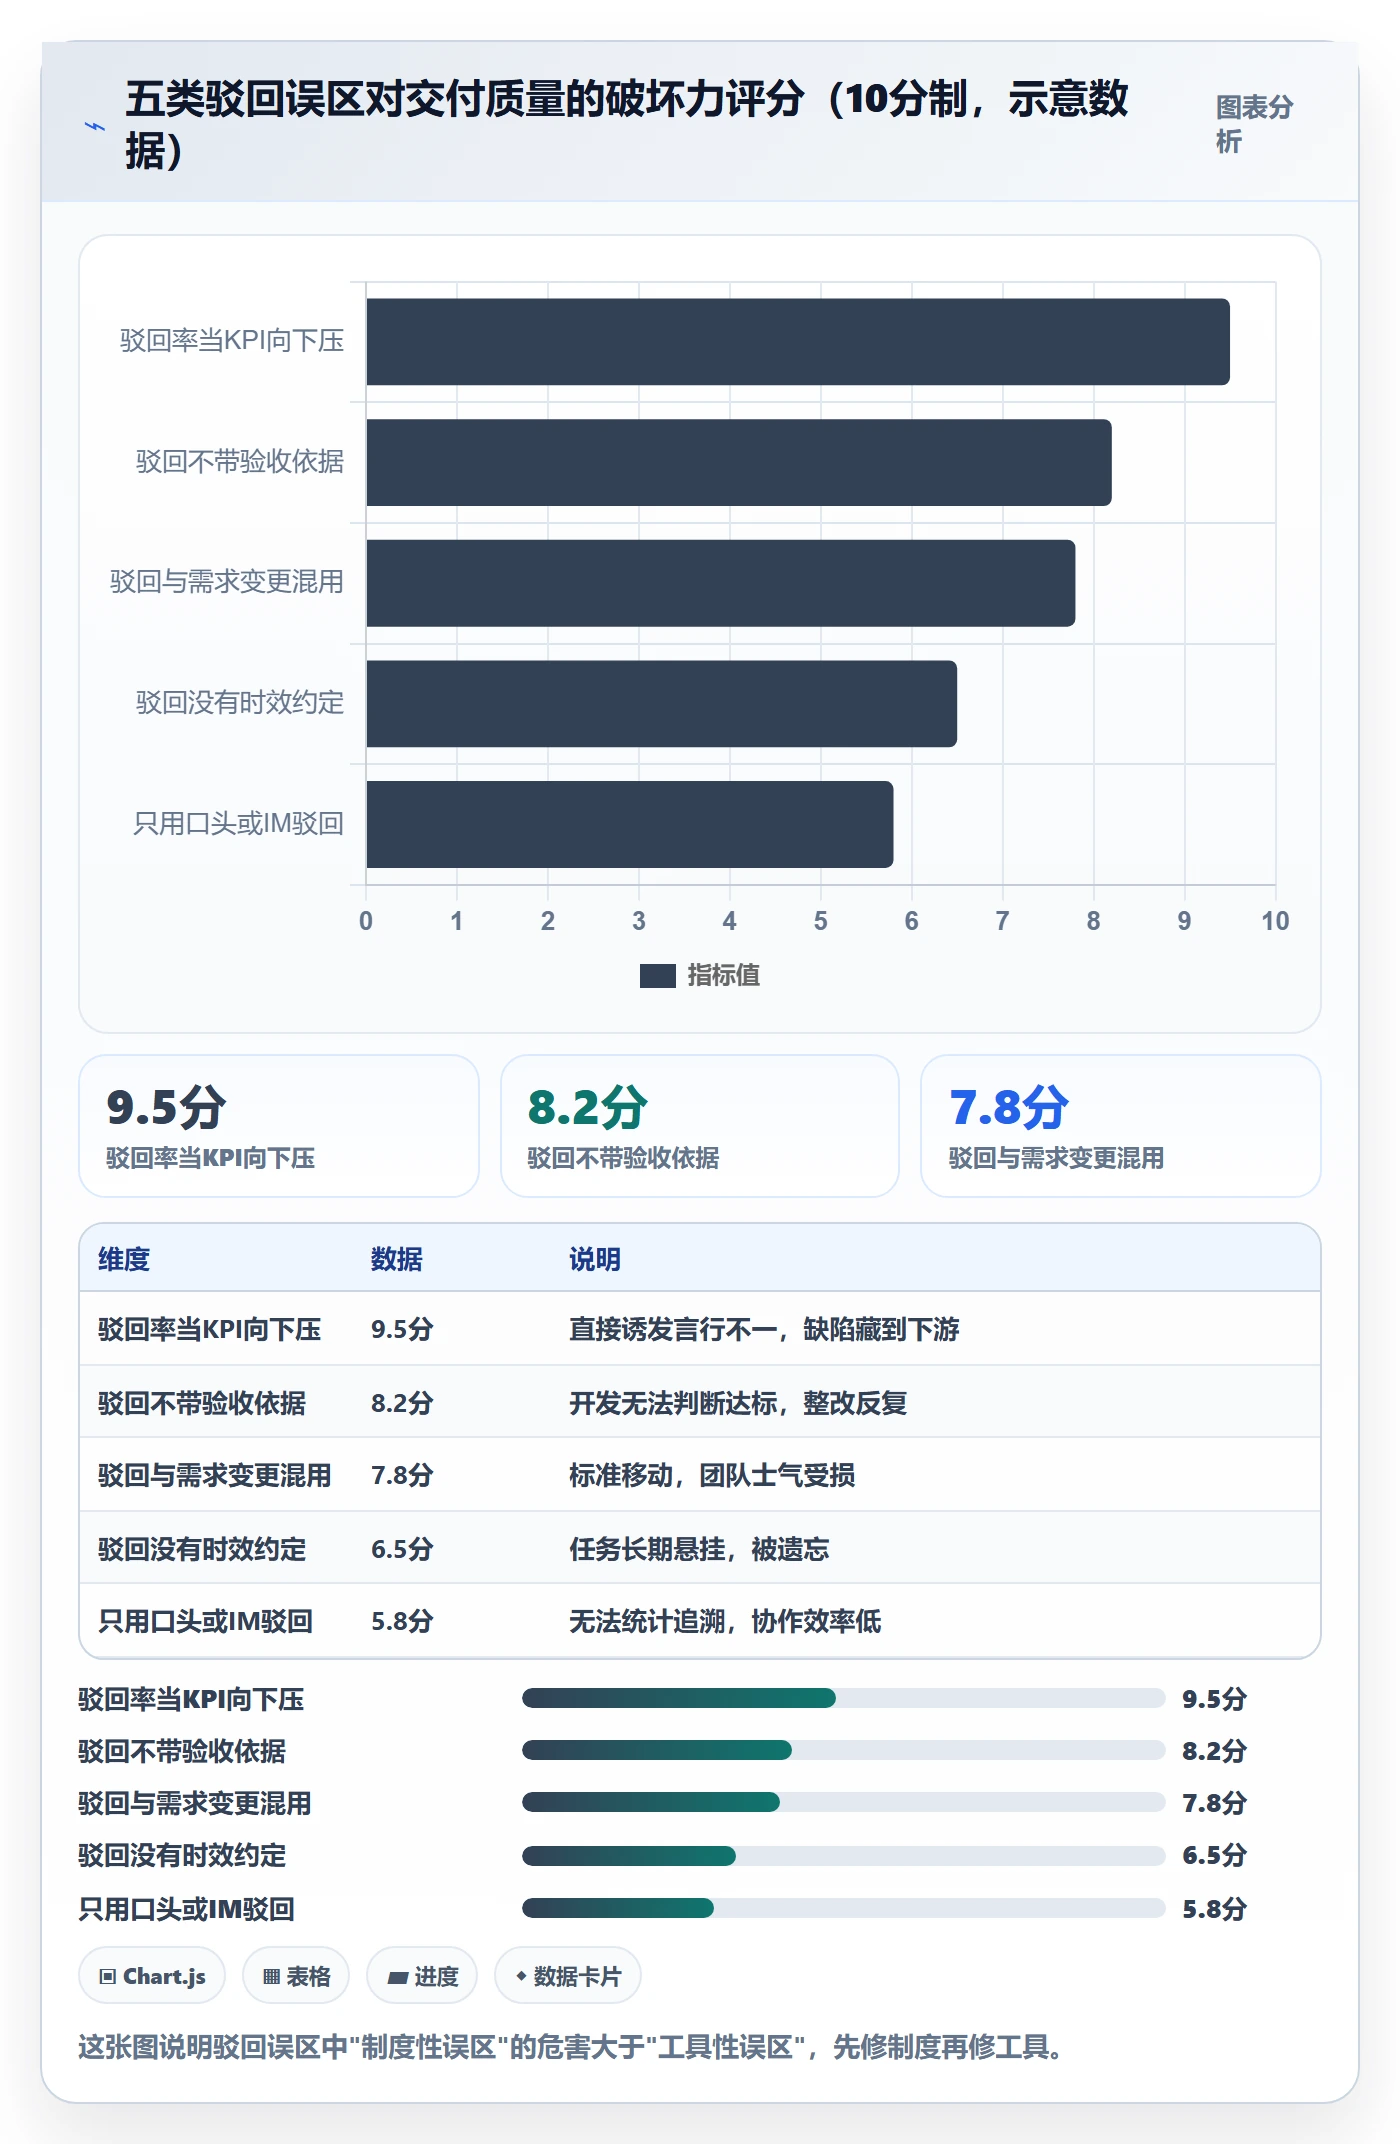Click 任务长期悬挂，被遗忘 cell
Viewport: 1400px width, 2144px height.
click(x=699, y=1549)
